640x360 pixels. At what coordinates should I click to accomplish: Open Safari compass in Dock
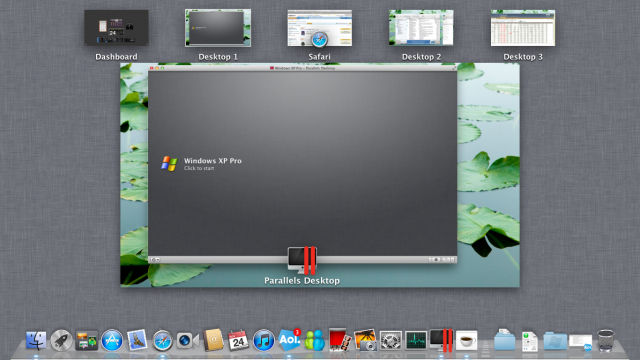point(162,340)
